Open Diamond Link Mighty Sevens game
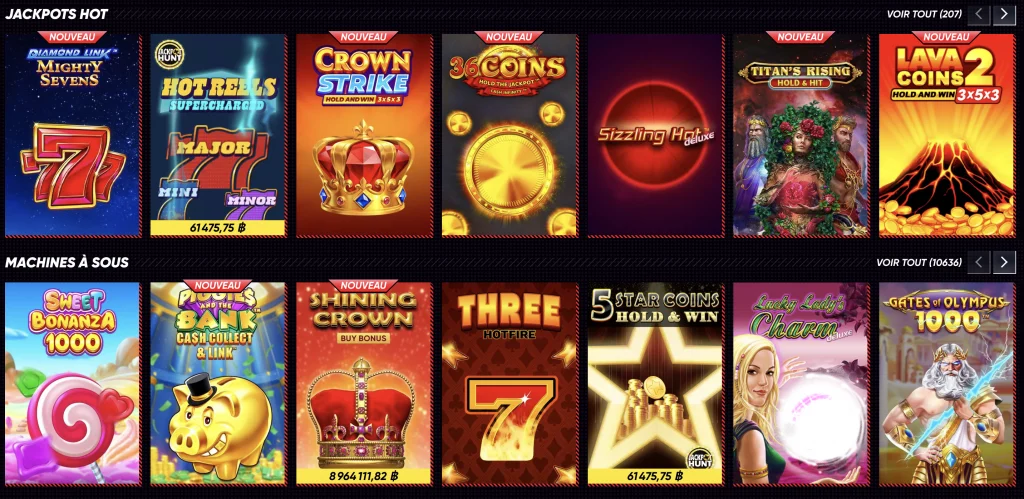This screenshot has width=1024, height=499. click(73, 135)
